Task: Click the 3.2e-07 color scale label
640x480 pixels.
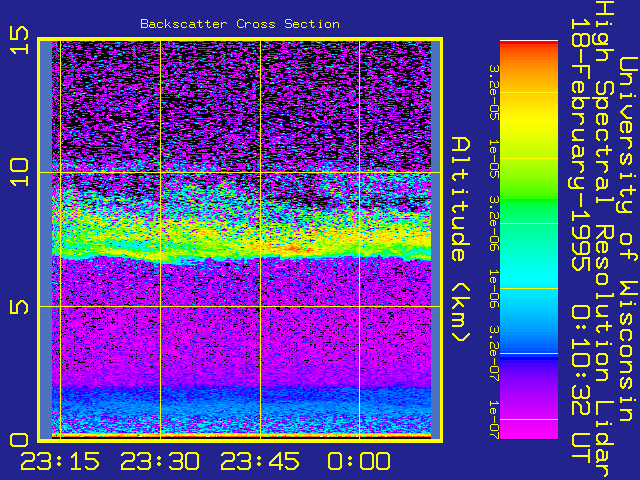Action: [x=494, y=353]
